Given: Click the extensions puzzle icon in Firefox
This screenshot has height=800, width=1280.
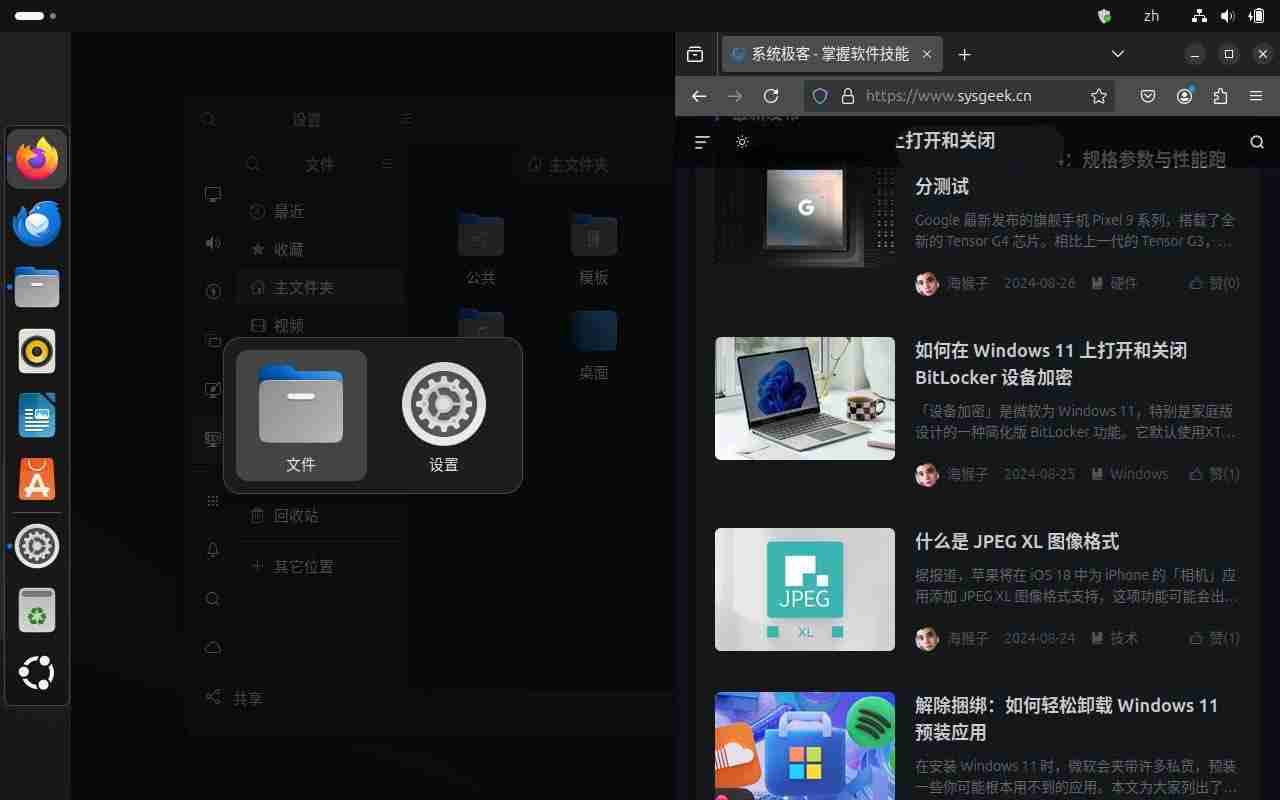Looking at the screenshot, I should (x=1220, y=96).
